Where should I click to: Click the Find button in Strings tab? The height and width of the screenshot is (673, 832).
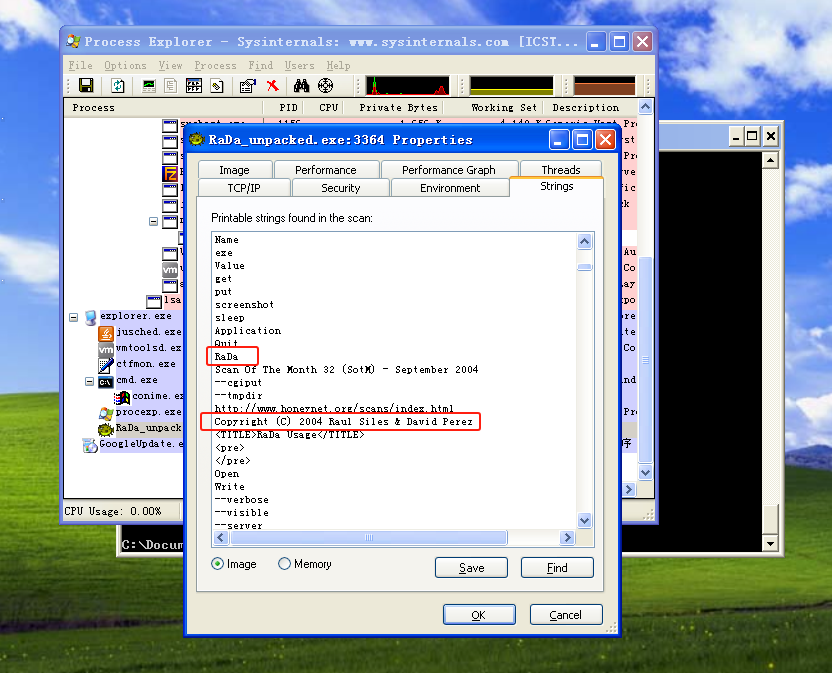point(557,567)
